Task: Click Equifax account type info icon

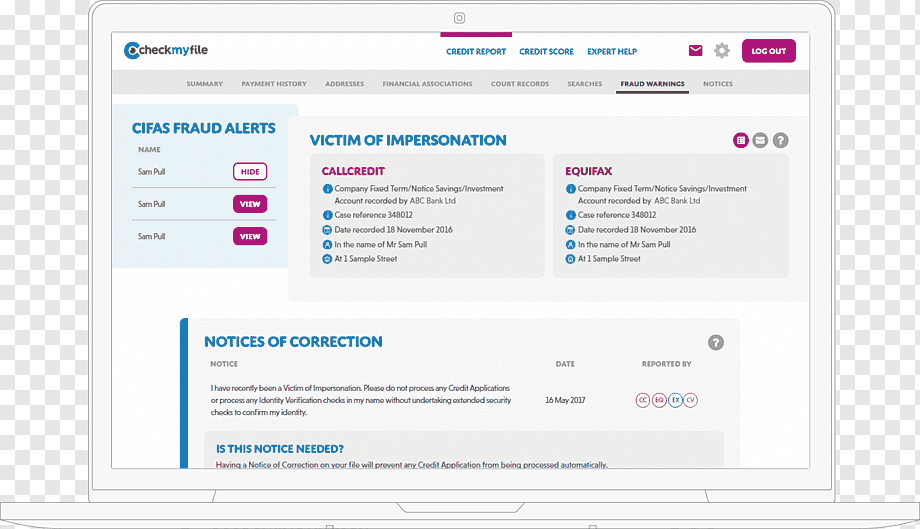Action: pyautogui.click(x=570, y=189)
